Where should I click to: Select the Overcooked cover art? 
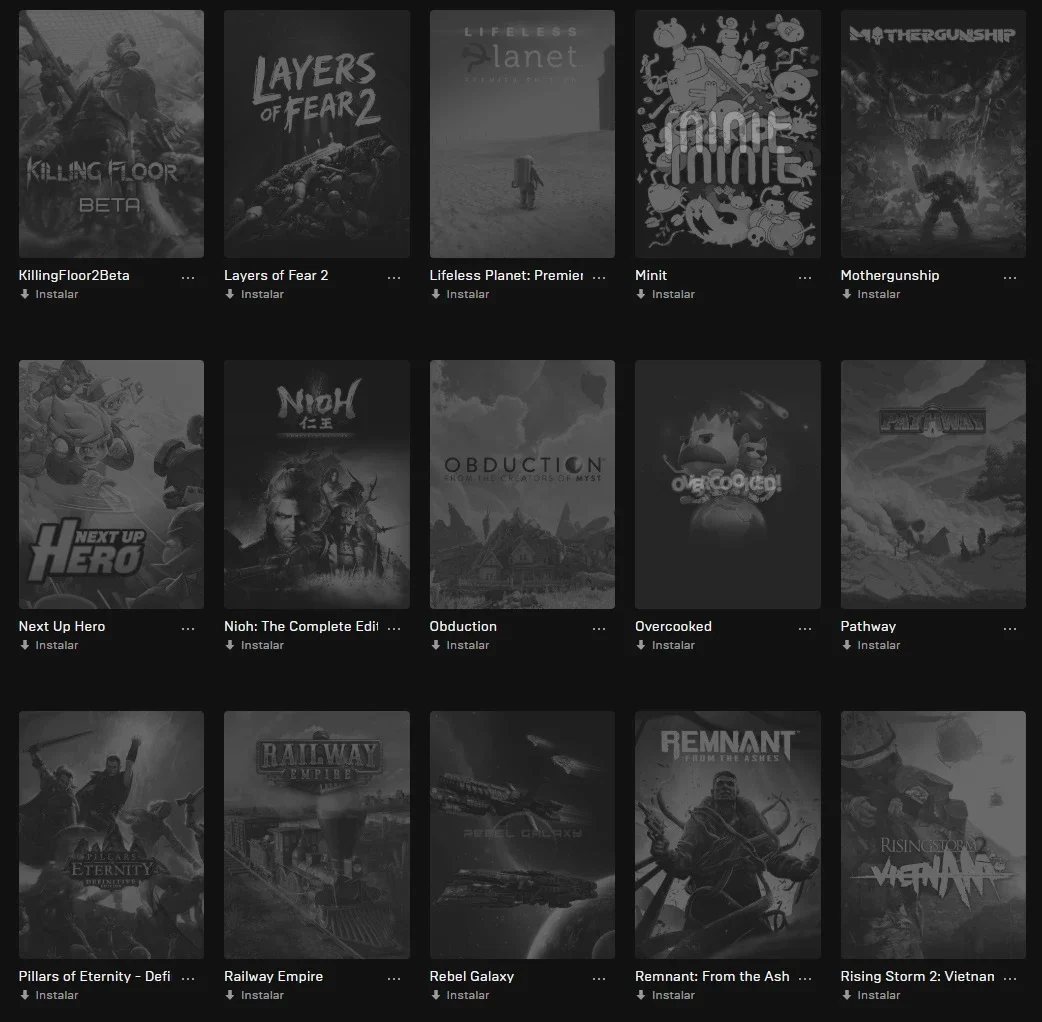click(x=728, y=484)
